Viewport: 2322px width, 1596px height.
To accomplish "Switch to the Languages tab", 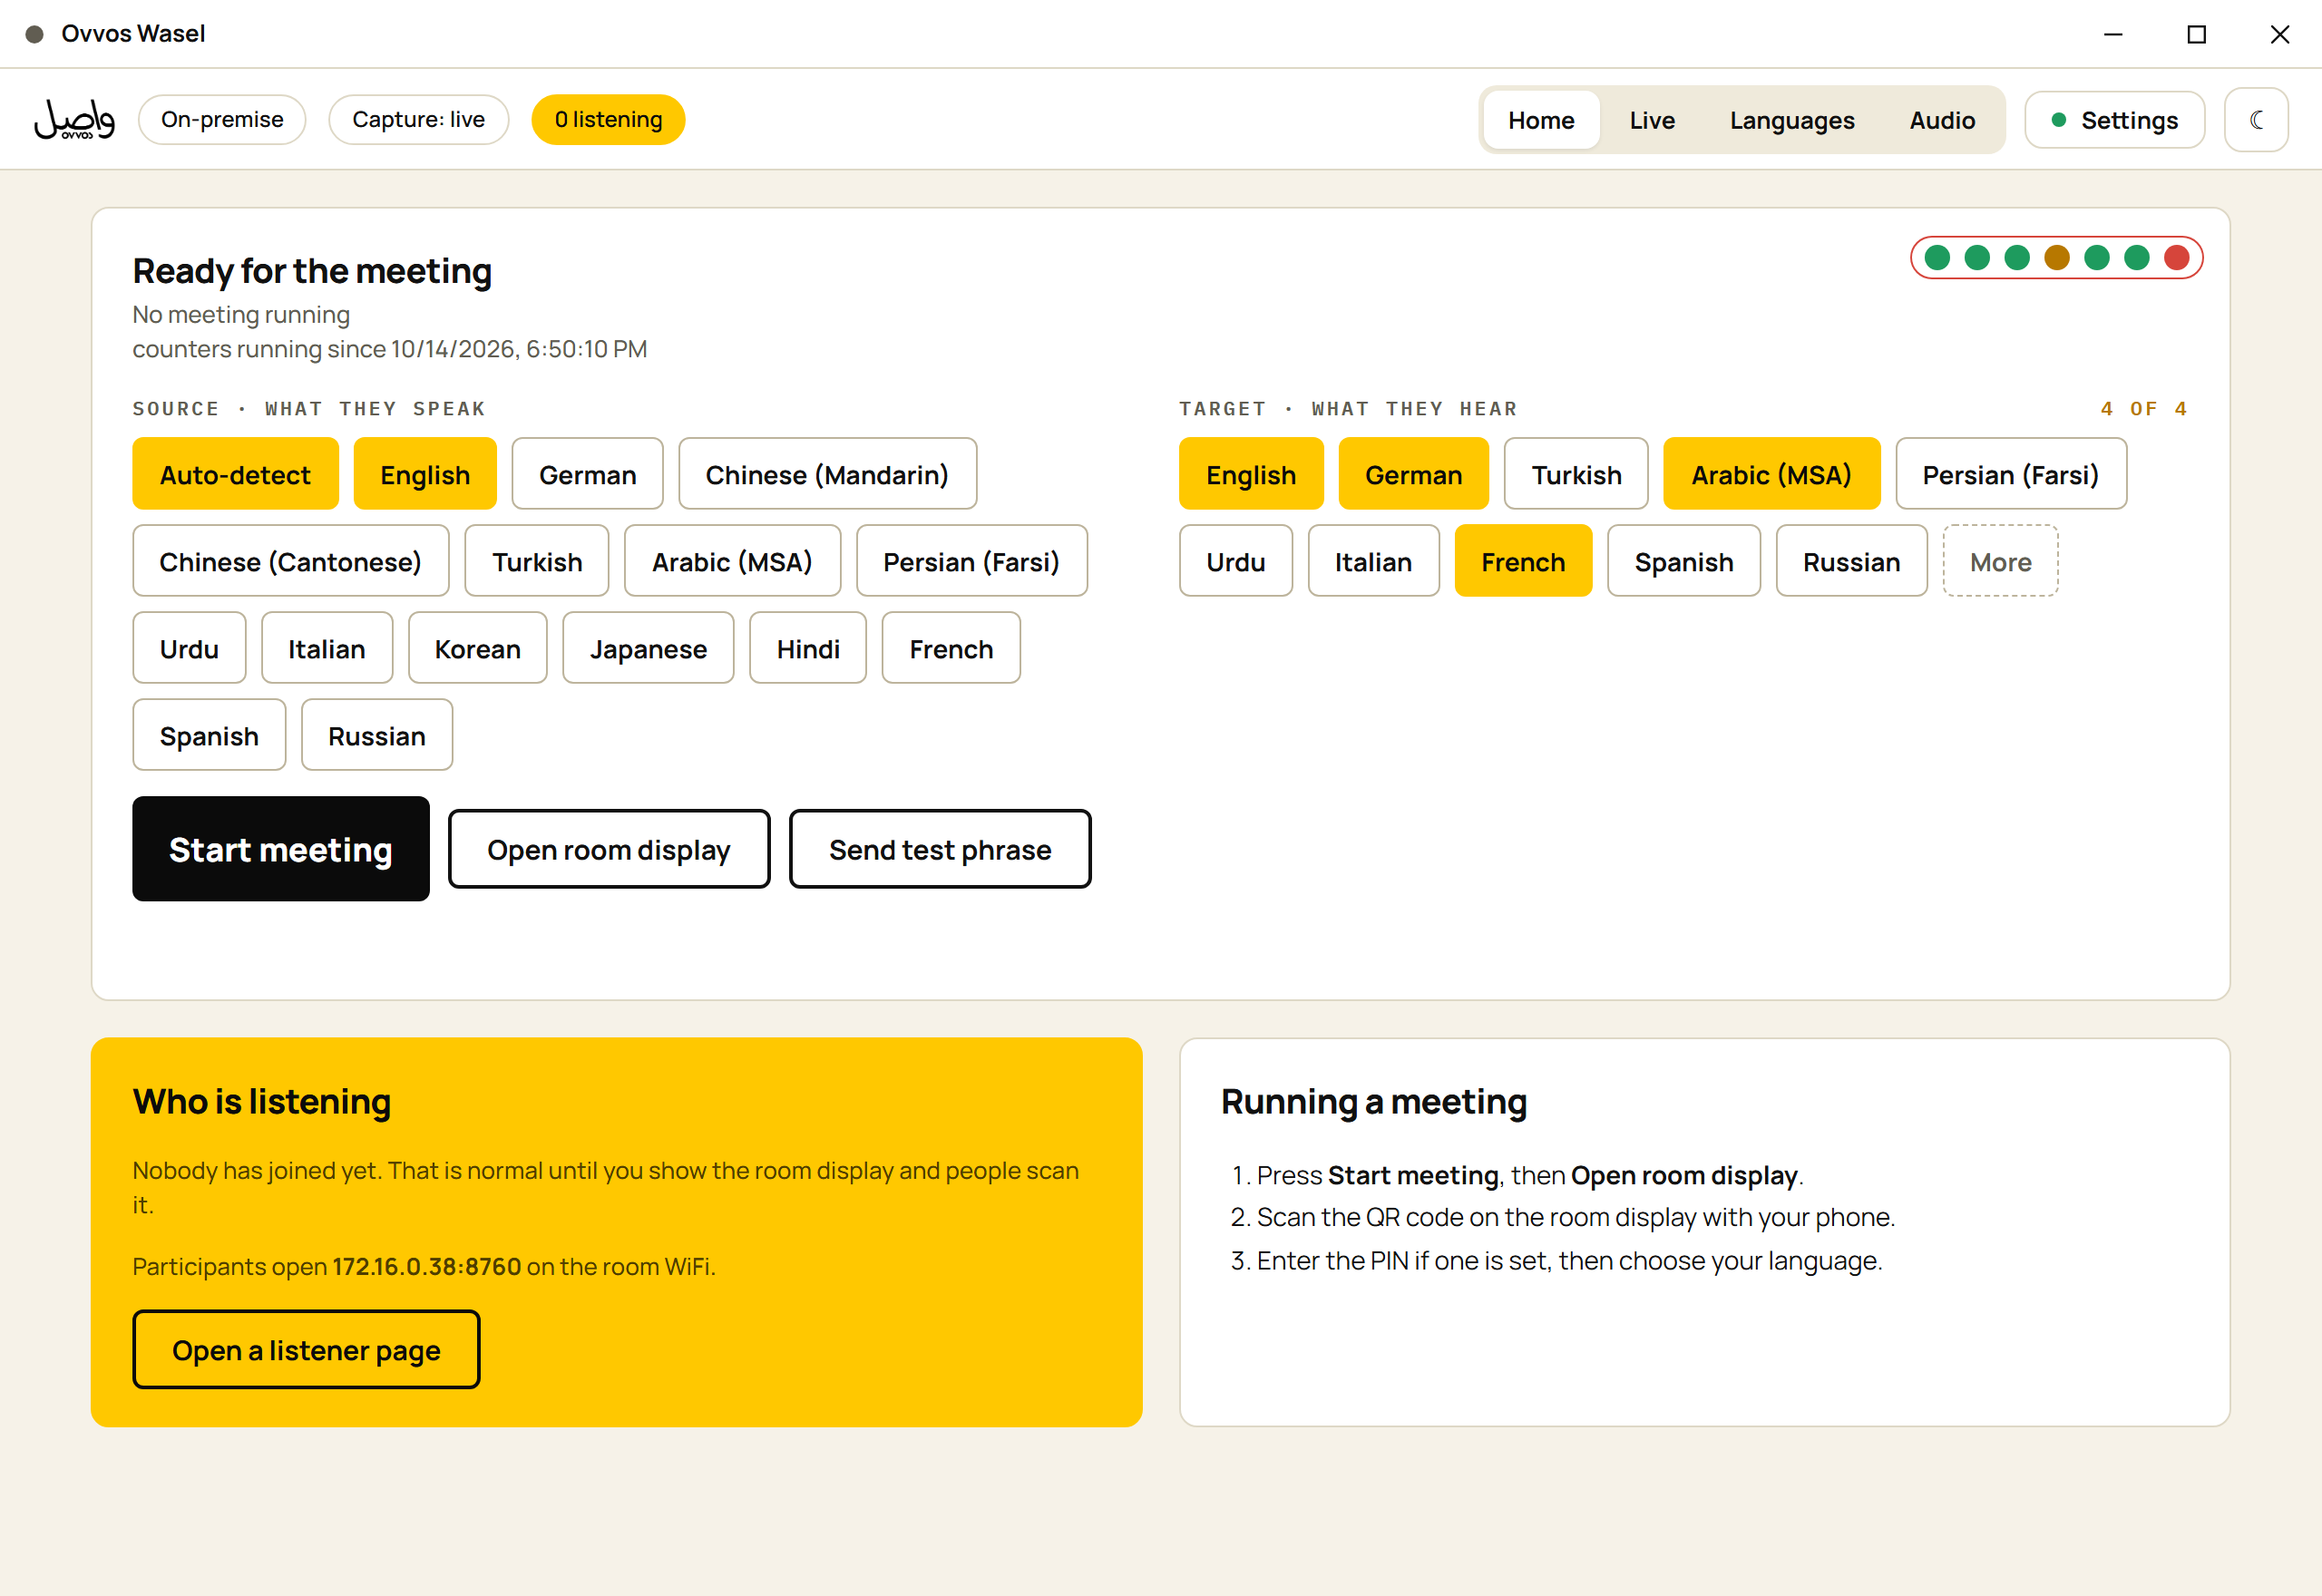I will (x=1792, y=120).
